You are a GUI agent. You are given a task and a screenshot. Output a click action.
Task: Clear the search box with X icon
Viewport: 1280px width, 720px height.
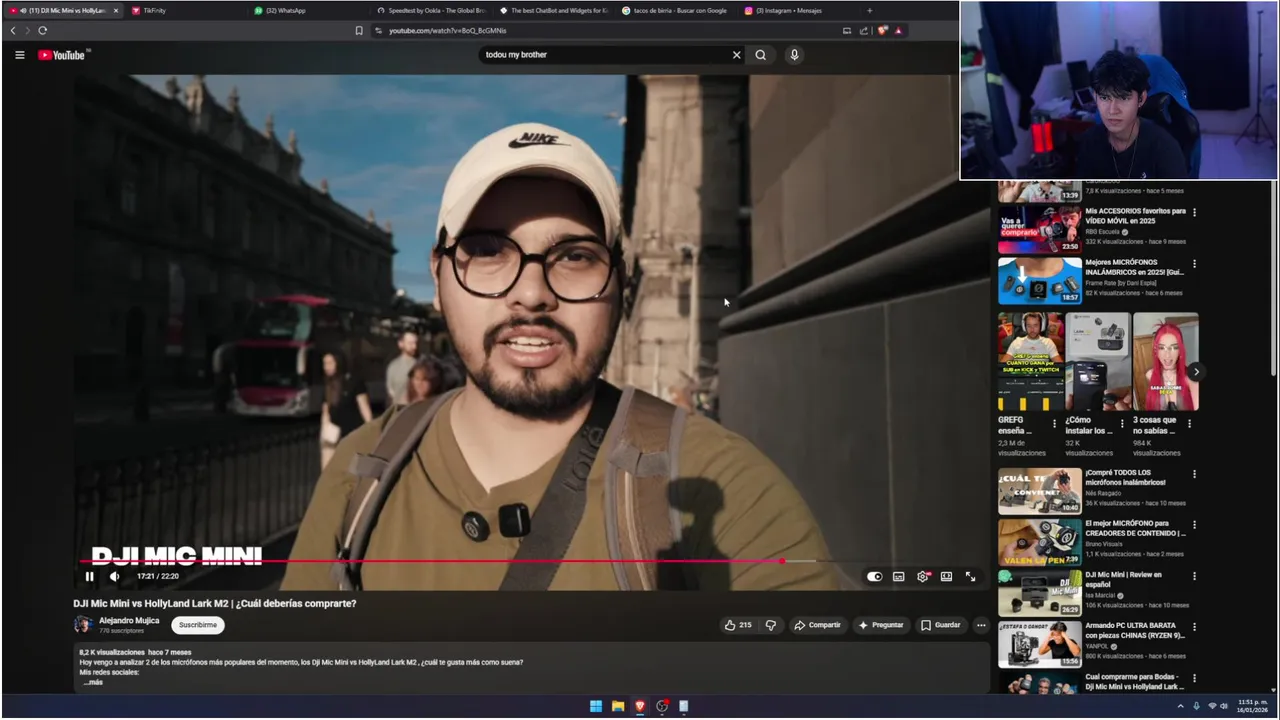tap(737, 55)
